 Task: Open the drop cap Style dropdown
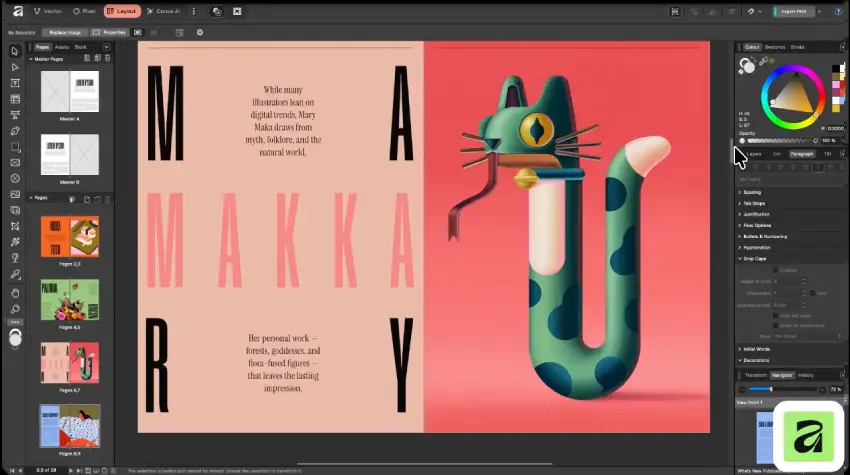(x=807, y=336)
